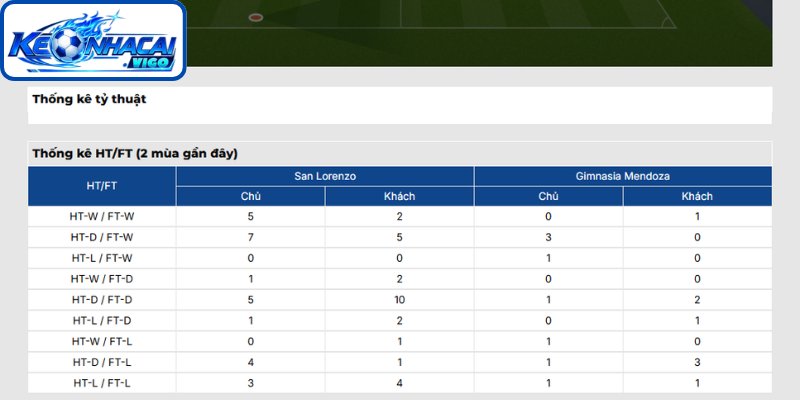Click the HT/FT column header
The height and width of the screenshot is (400, 800).
click(102, 186)
